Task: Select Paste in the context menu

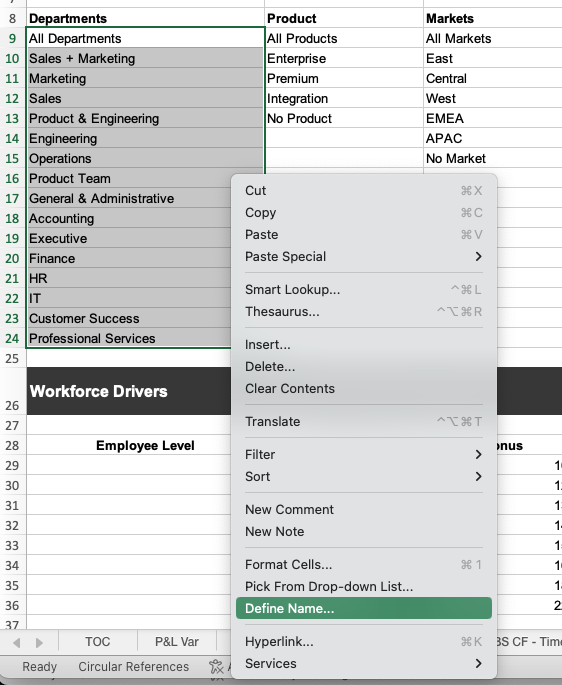Action: tap(364, 235)
